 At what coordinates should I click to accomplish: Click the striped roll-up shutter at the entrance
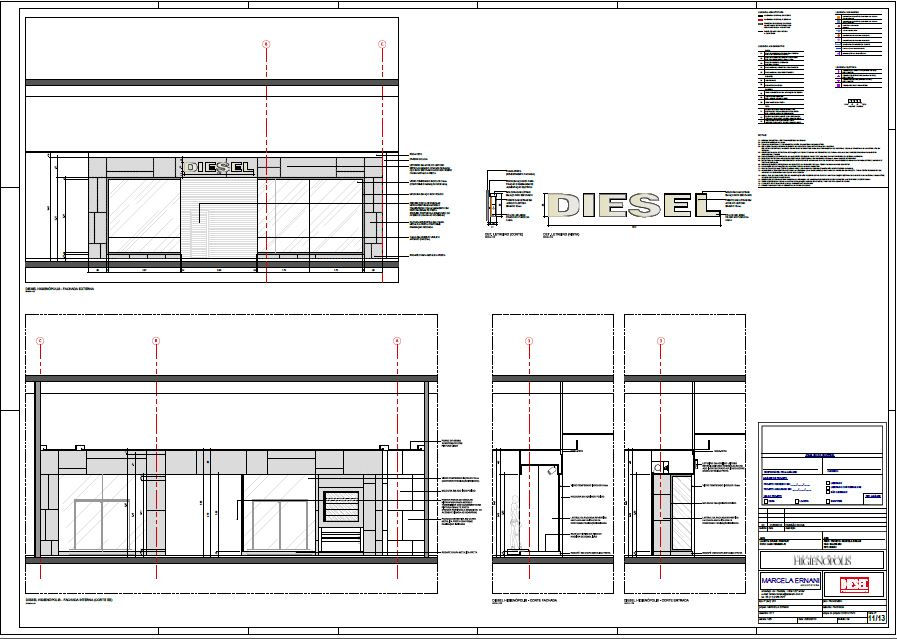(219, 220)
